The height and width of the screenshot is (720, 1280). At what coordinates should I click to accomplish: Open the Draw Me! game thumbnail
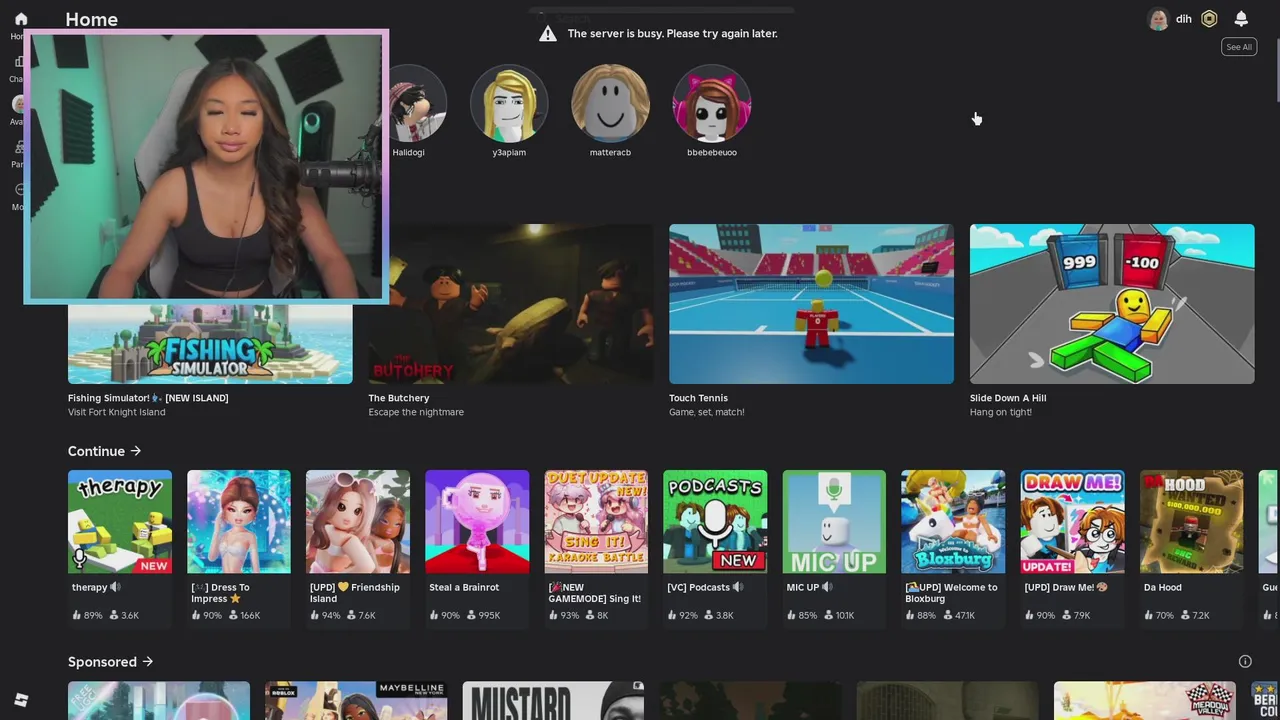1072,522
